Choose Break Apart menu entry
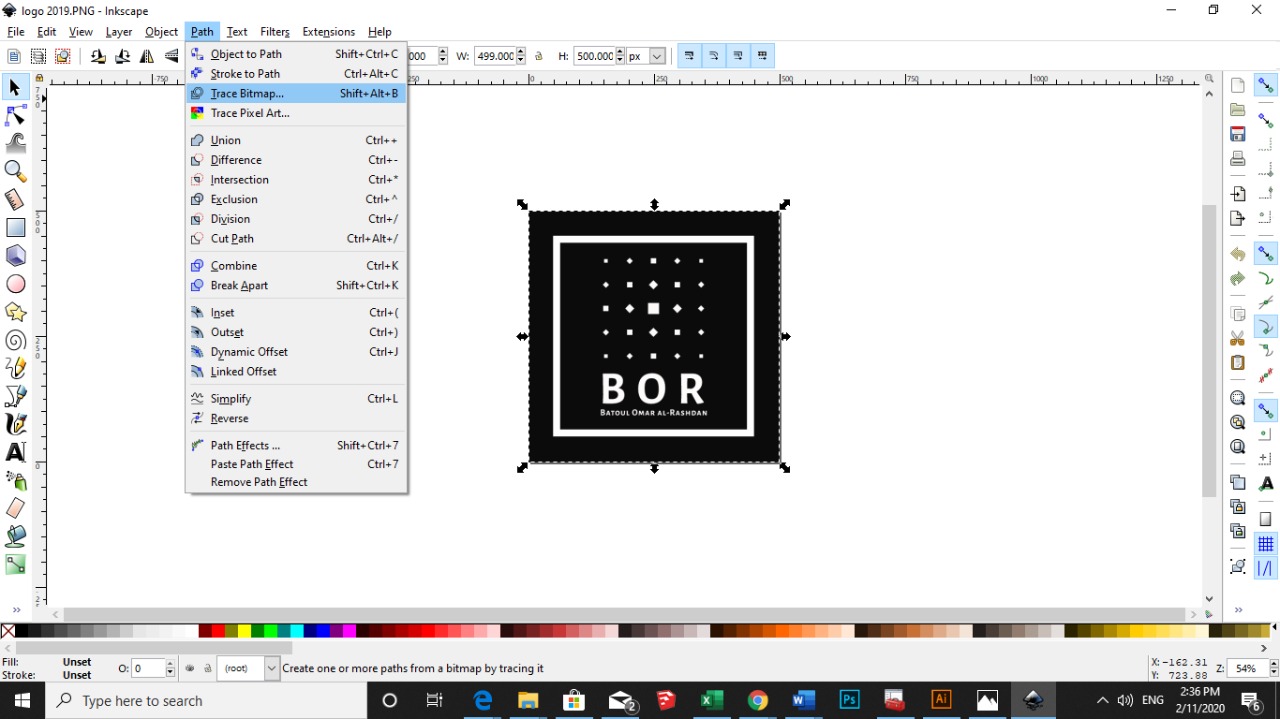The width and height of the screenshot is (1280, 719). [x=296, y=285]
